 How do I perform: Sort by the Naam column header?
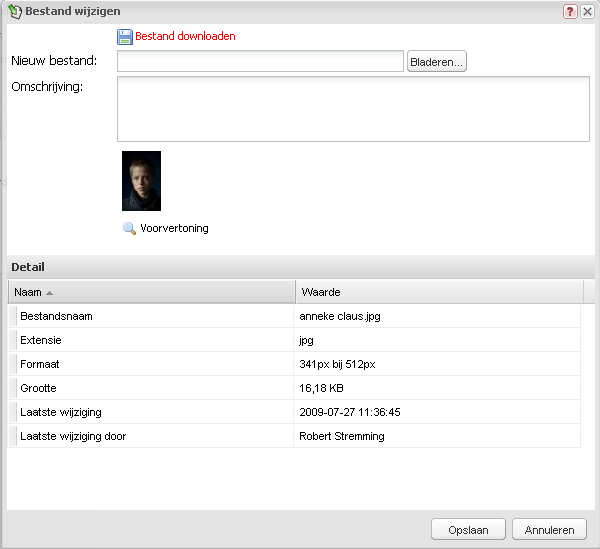152,292
